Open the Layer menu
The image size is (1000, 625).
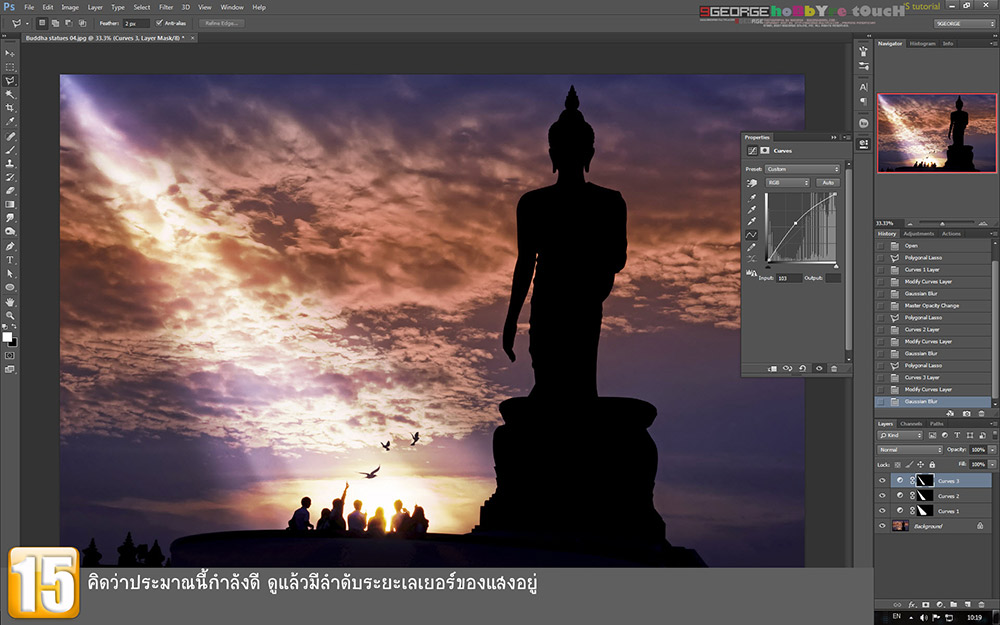click(x=95, y=7)
